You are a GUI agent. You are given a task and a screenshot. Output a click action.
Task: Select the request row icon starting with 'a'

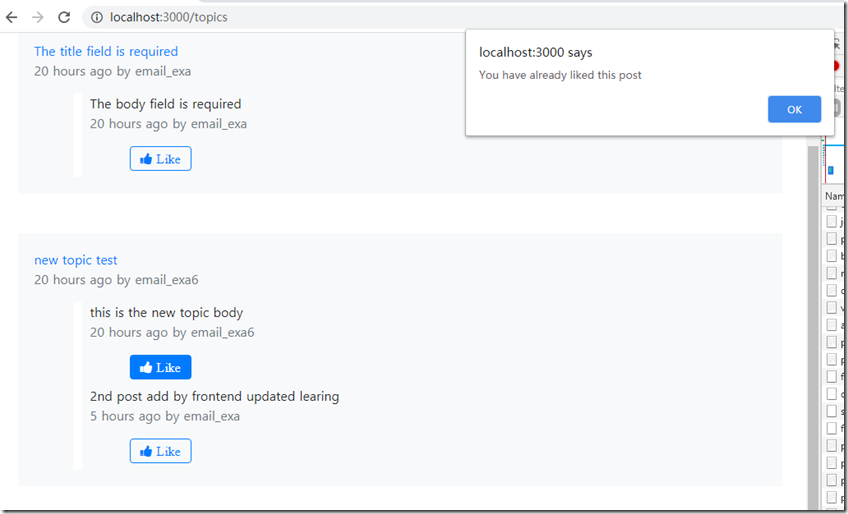(x=832, y=324)
